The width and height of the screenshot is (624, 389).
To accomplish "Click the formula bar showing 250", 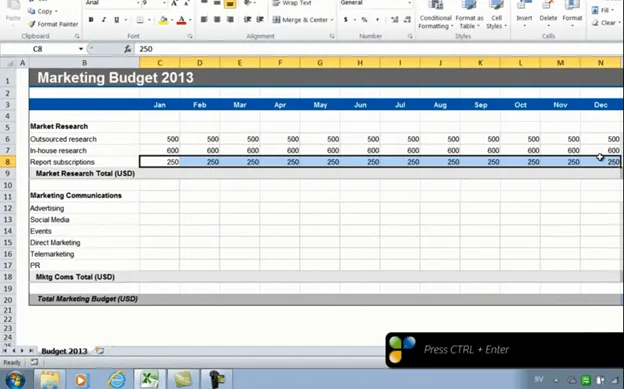I will coord(380,49).
